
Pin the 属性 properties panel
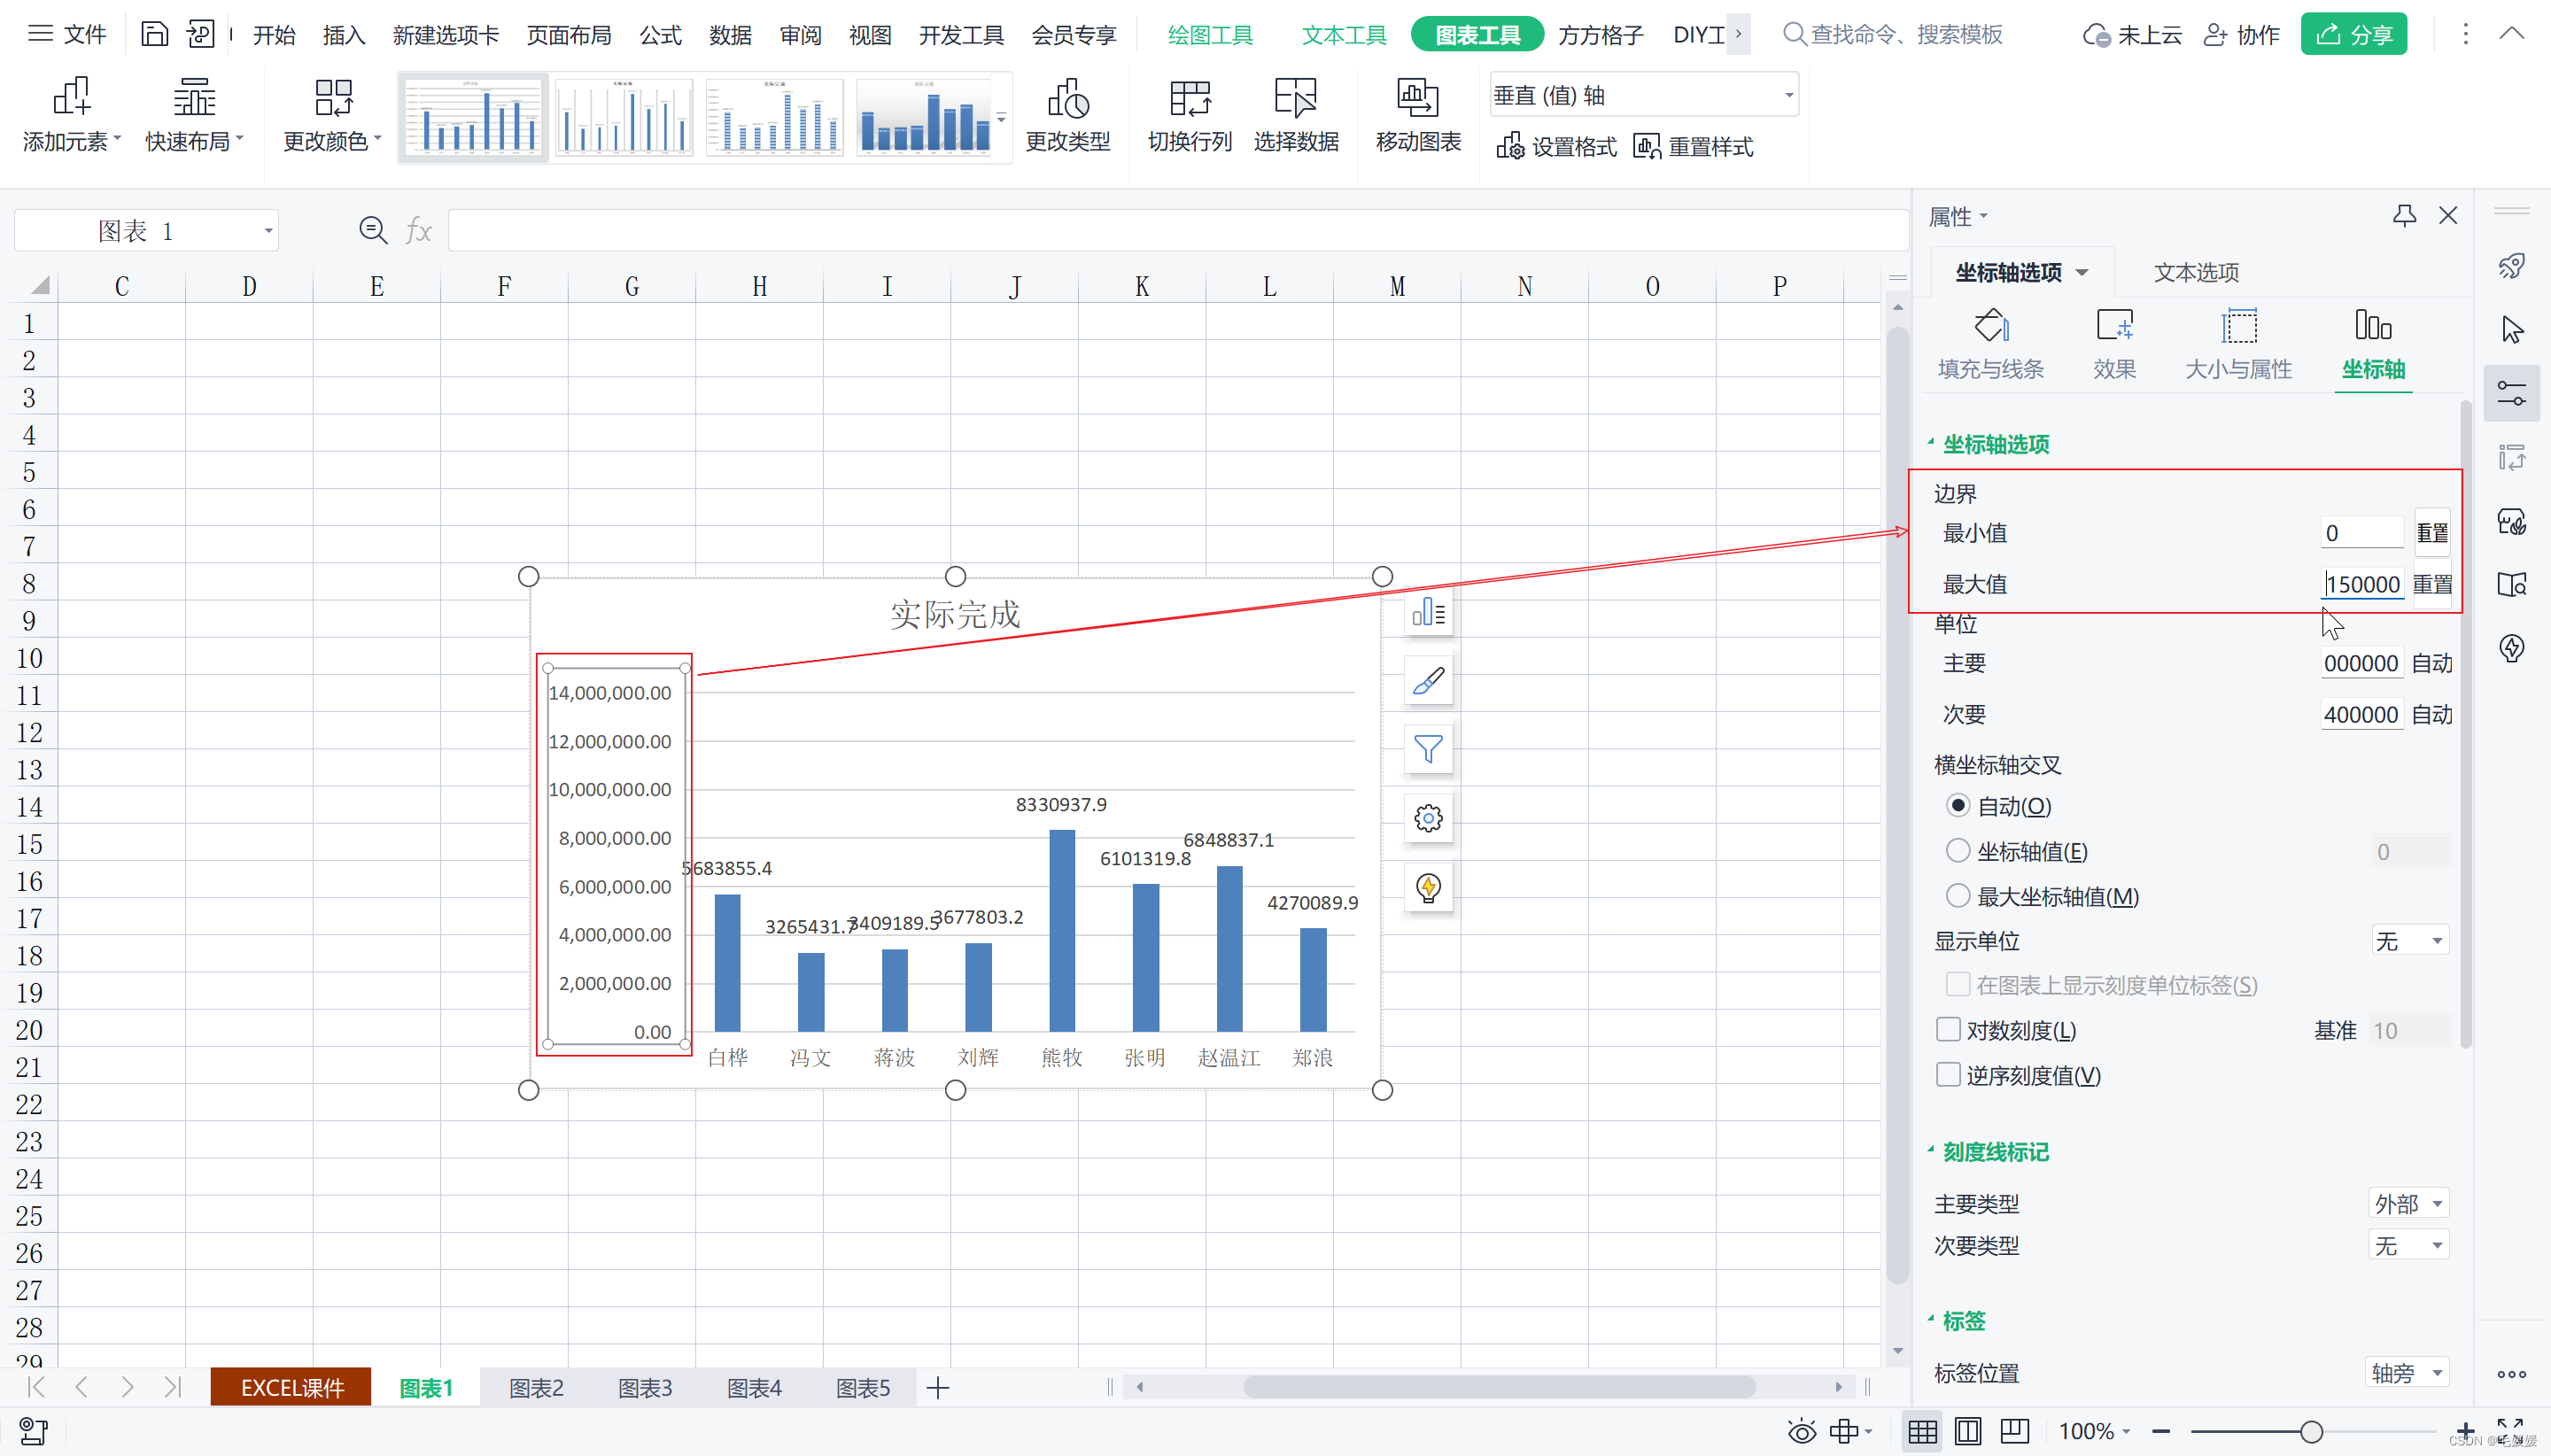pos(2404,215)
